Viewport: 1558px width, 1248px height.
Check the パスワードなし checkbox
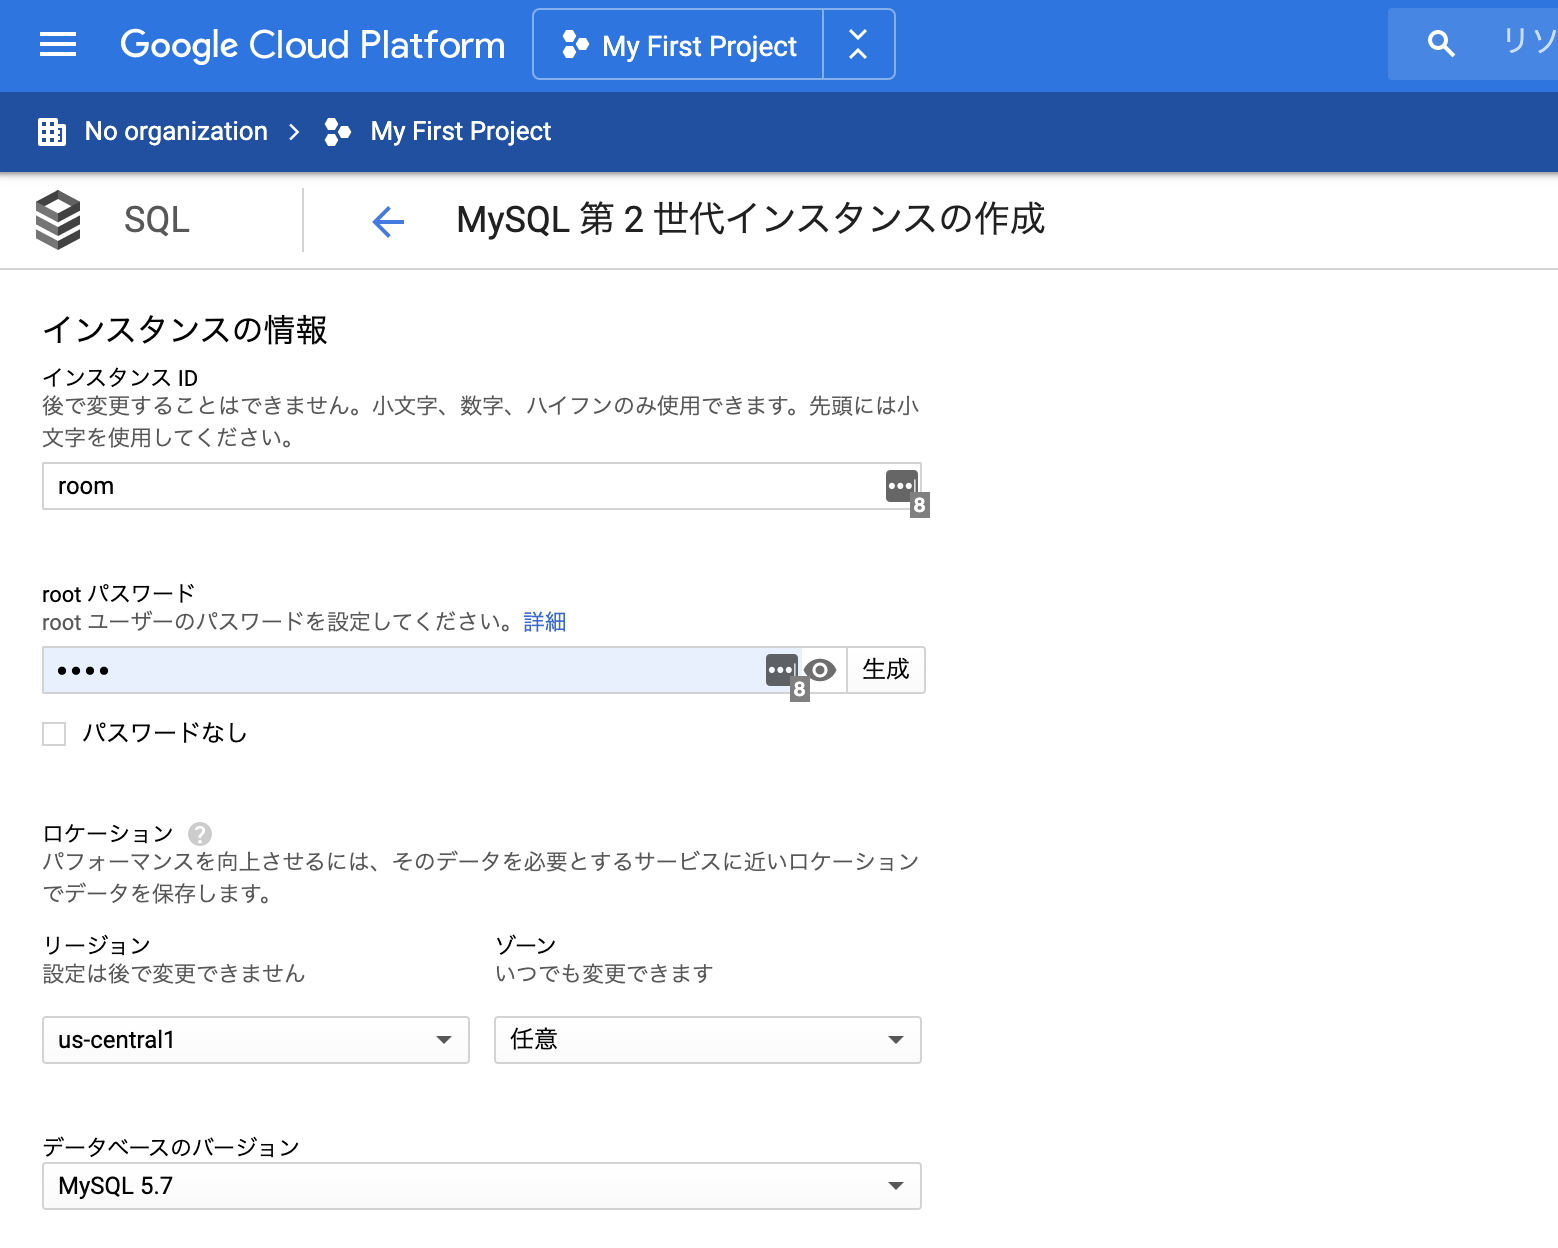tap(54, 734)
